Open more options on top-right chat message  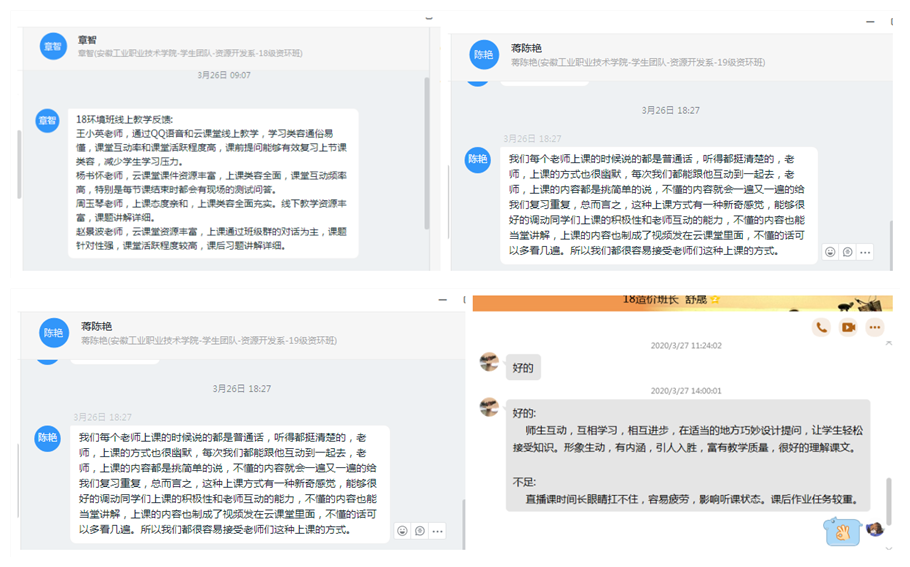click(865, 252)
